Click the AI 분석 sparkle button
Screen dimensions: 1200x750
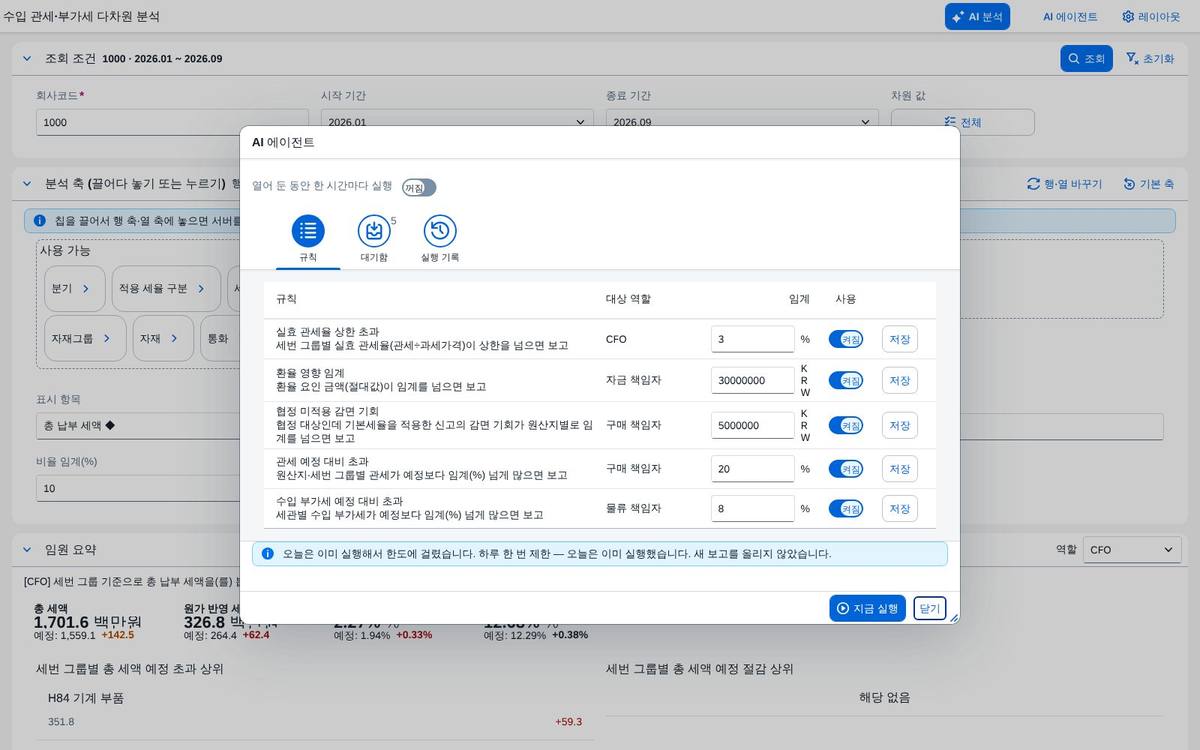[977, 17]
